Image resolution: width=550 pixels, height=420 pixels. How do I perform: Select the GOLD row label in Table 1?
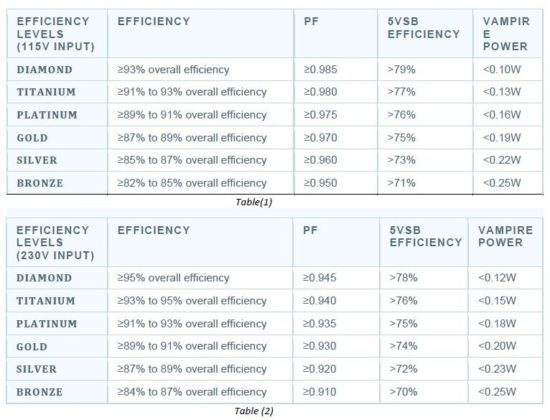tap(32, 138)
